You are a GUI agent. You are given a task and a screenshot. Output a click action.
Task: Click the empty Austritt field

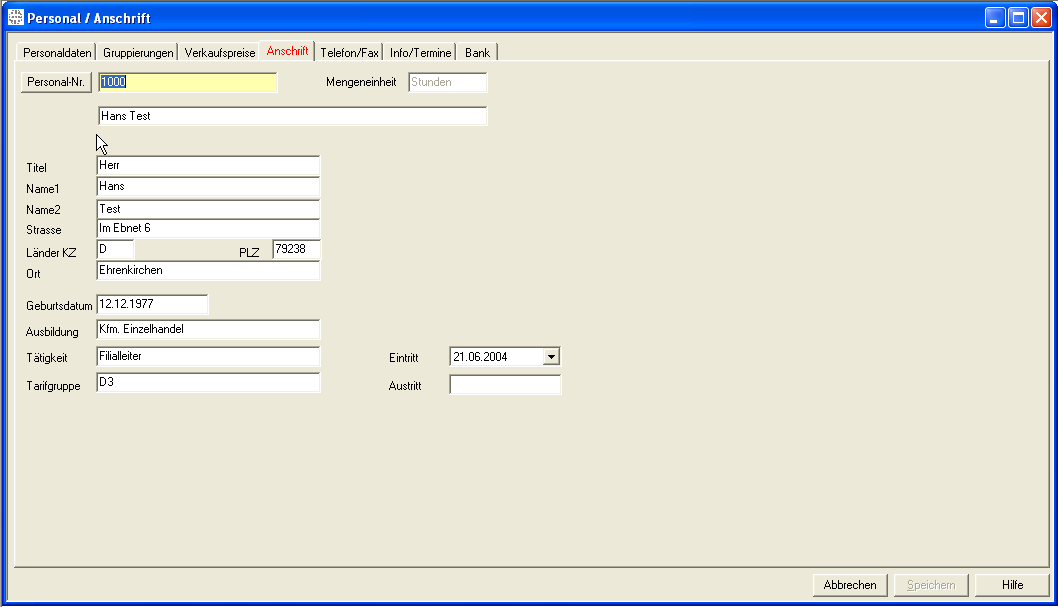coord(505,385)
